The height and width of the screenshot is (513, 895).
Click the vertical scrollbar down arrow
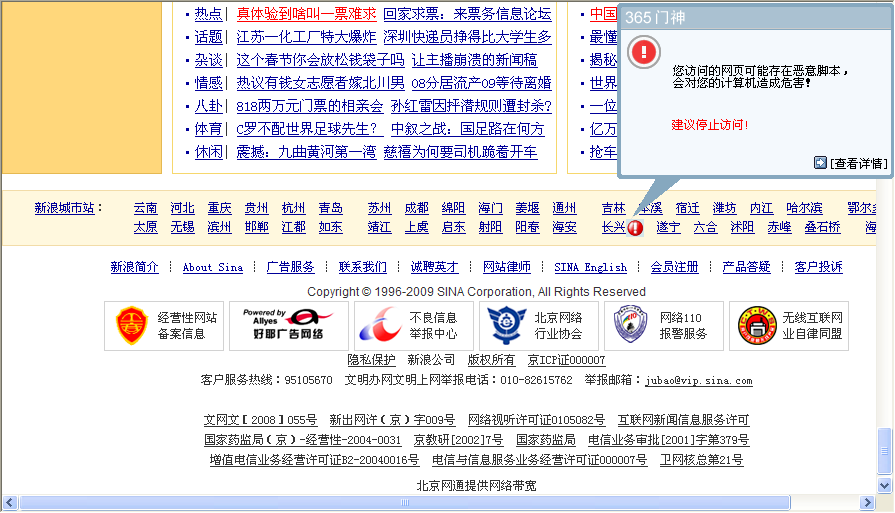click(x=884, y=486)
